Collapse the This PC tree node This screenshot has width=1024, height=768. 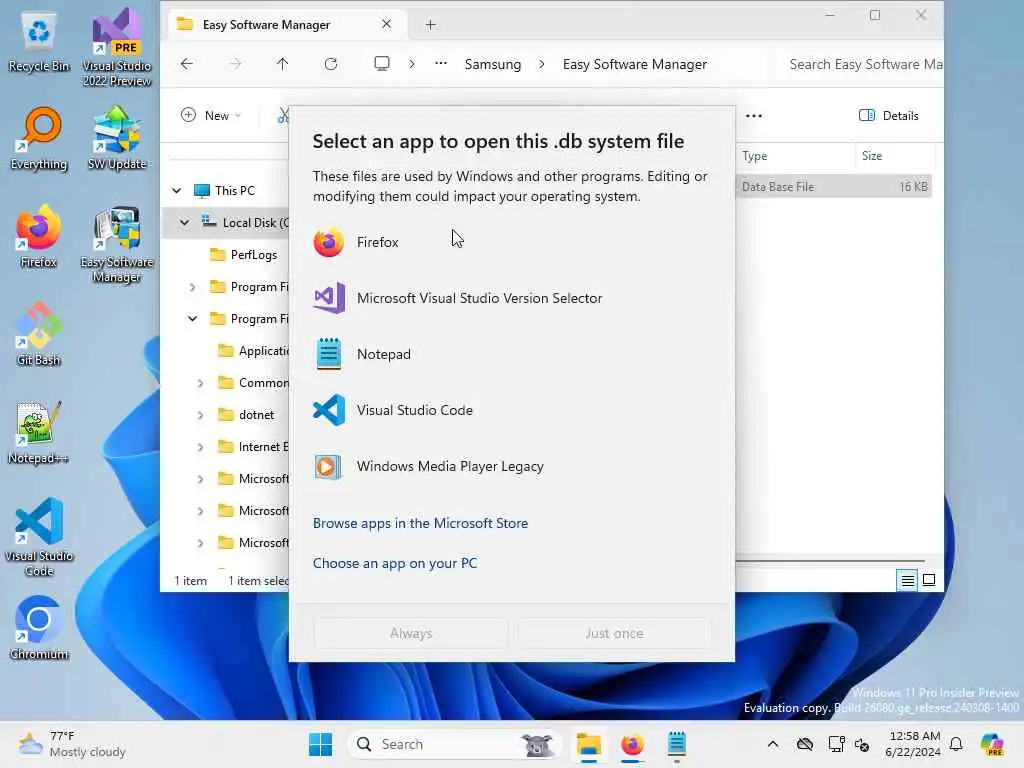coord(176,191)
